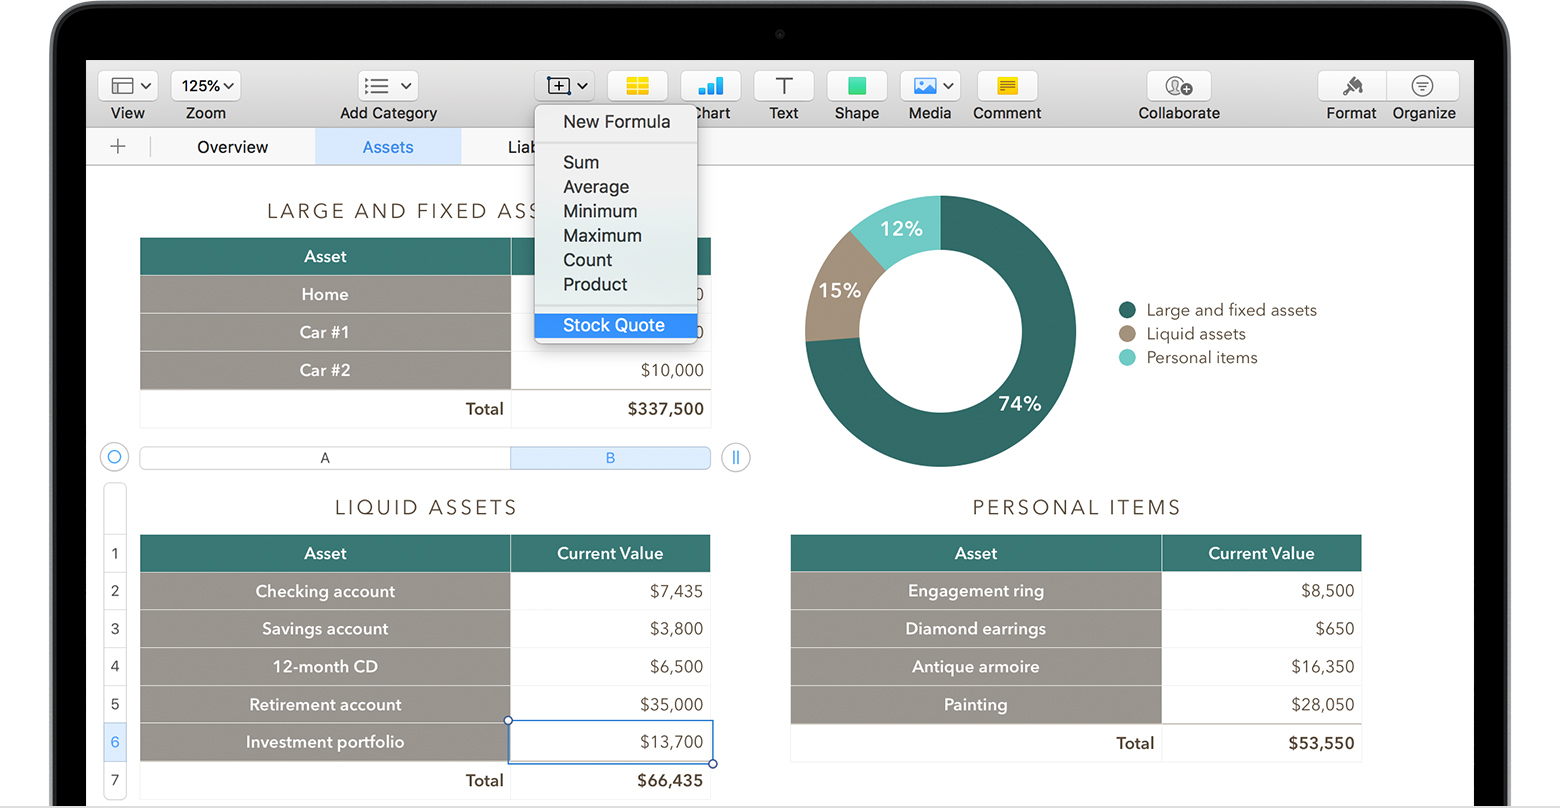1560x808 pixels.
Task: Click the Table icon in toolbar
Action: pyautogui.click(x=637, y=86)
